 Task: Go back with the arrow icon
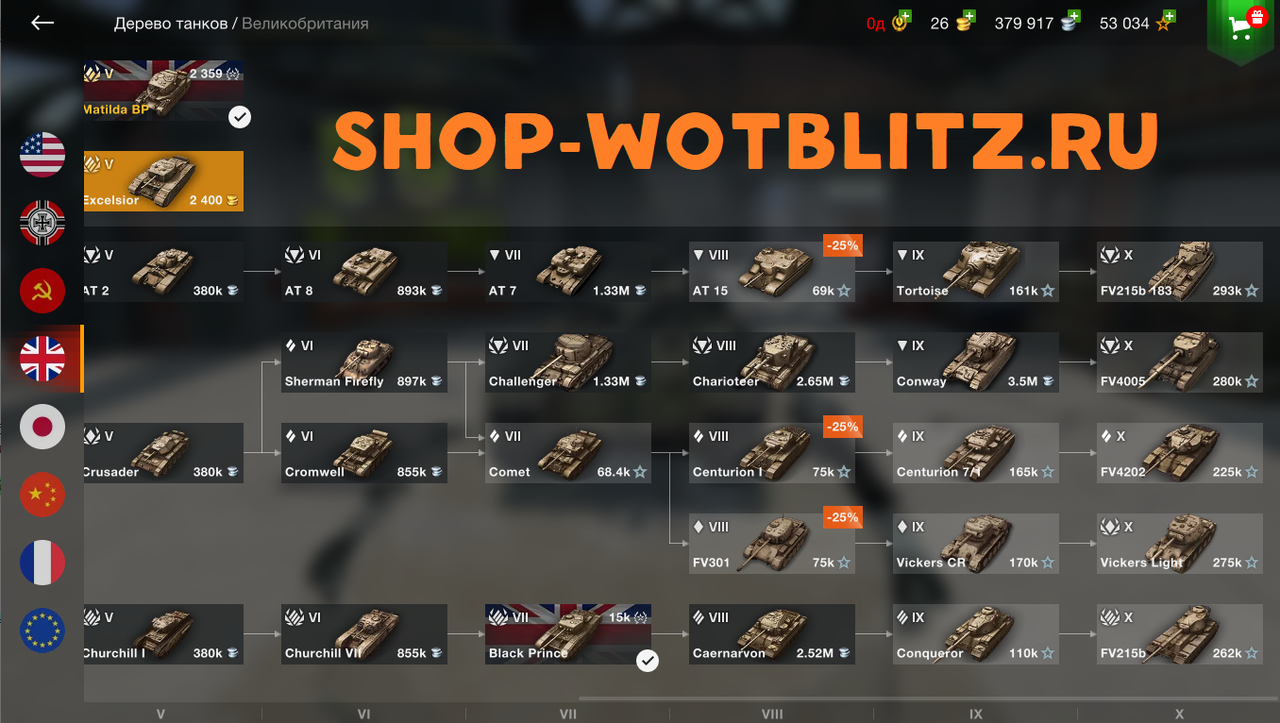(42, 23)
